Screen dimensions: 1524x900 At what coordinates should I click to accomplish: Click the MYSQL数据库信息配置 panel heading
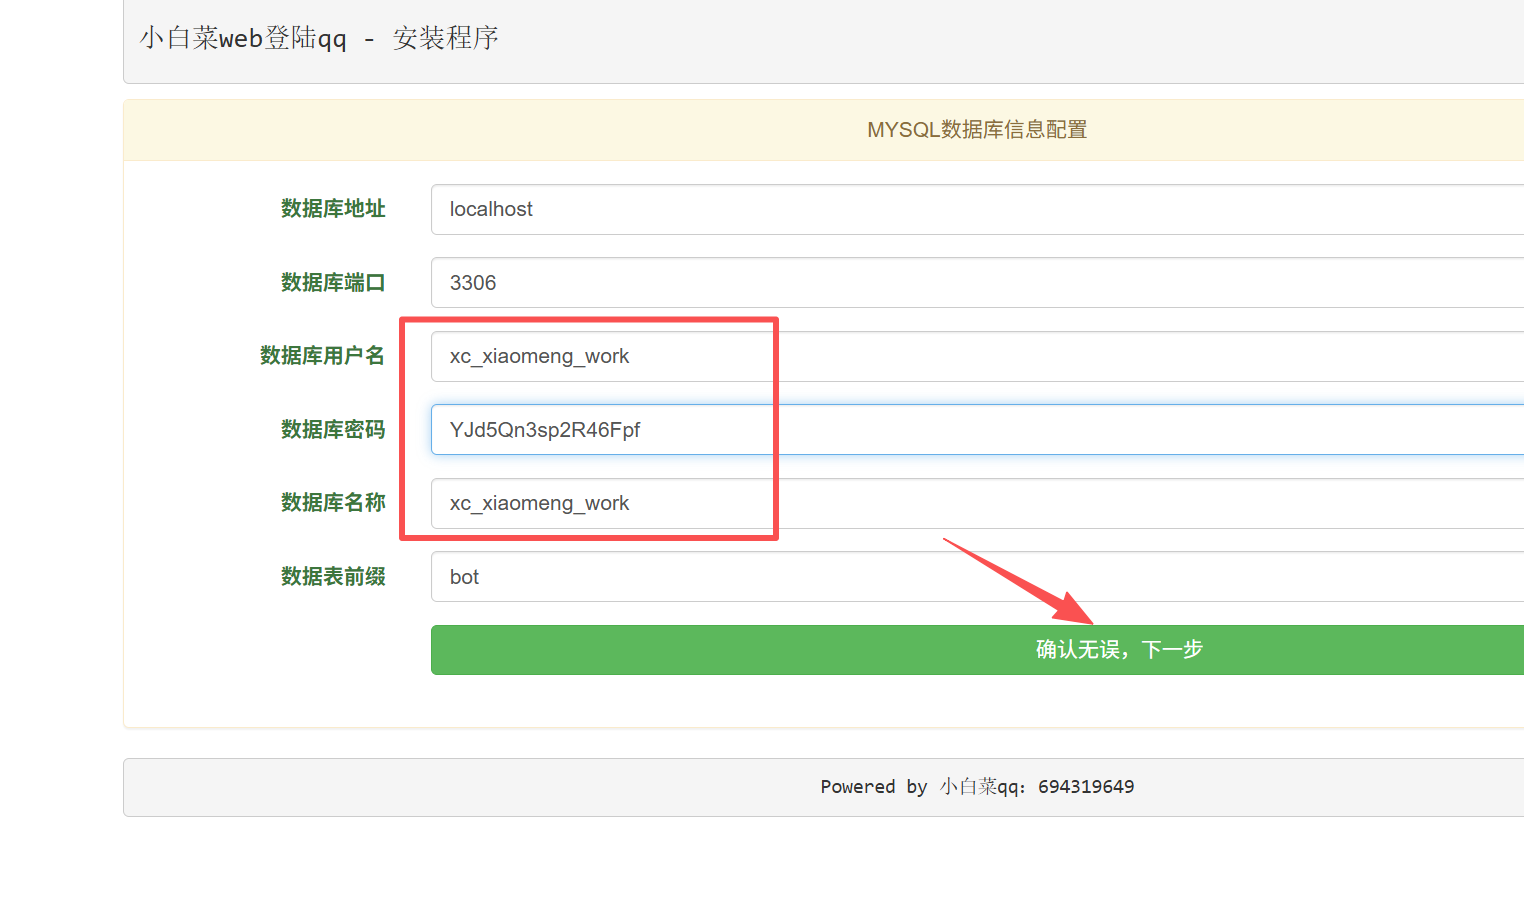976,130
